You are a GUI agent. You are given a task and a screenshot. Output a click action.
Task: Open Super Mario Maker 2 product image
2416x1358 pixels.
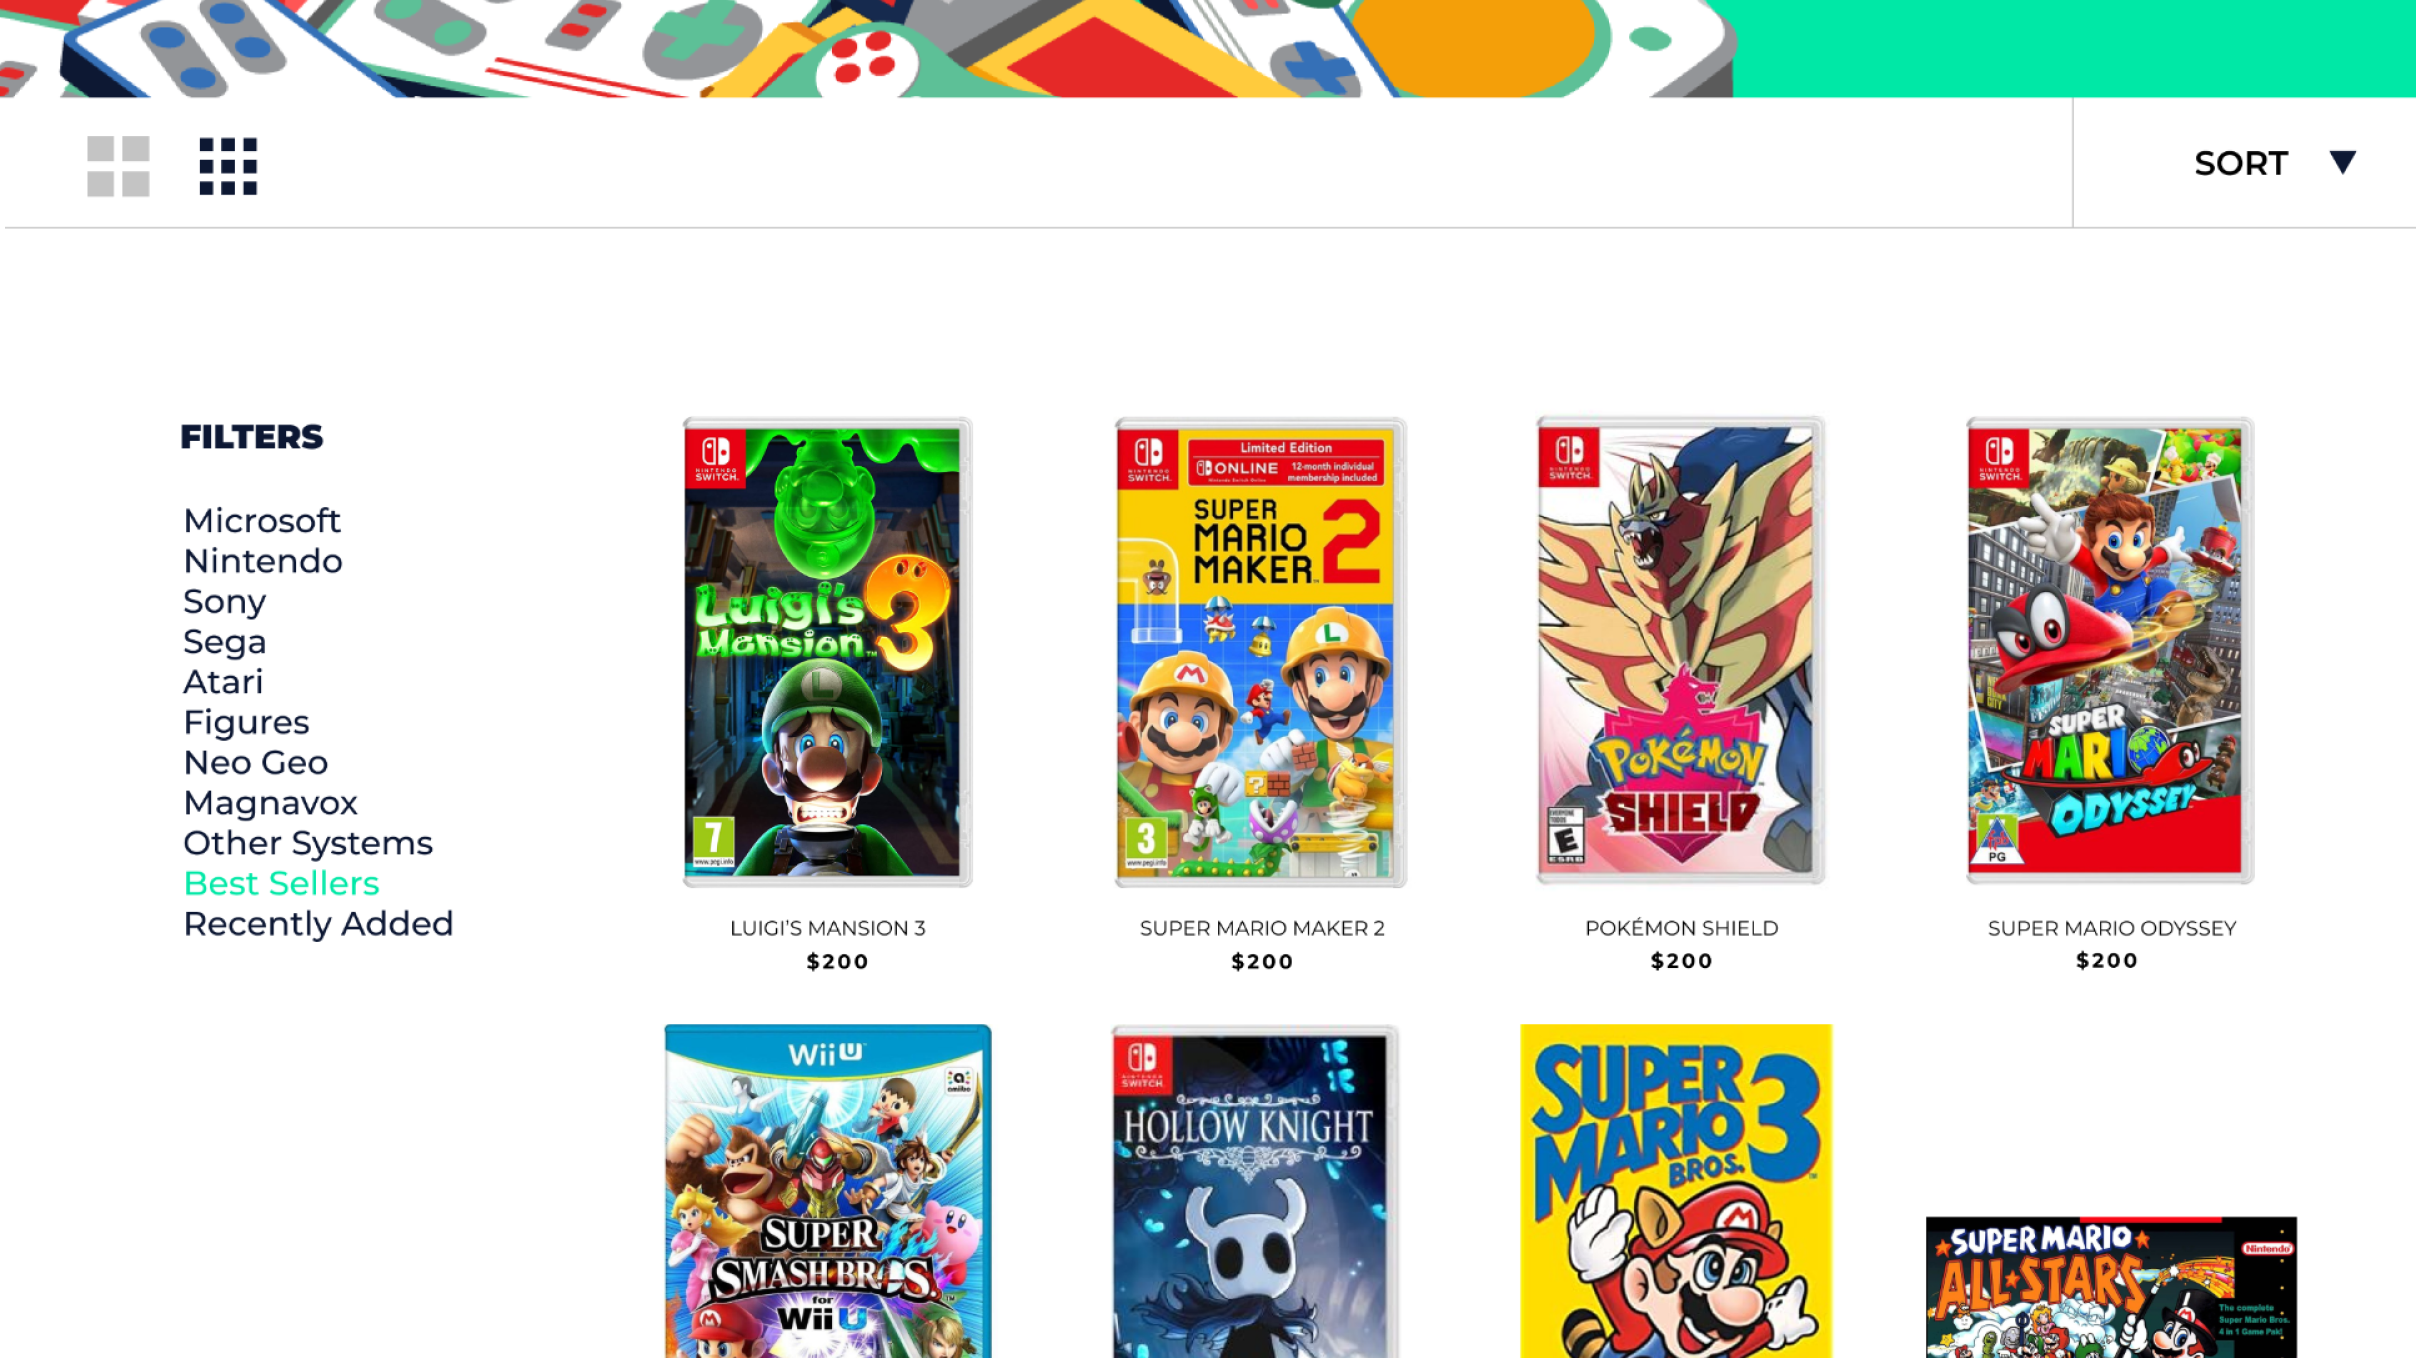(1260, 652)
